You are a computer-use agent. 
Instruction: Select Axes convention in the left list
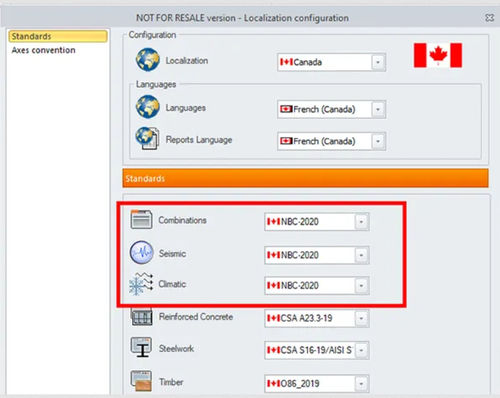tap(43, 50)
